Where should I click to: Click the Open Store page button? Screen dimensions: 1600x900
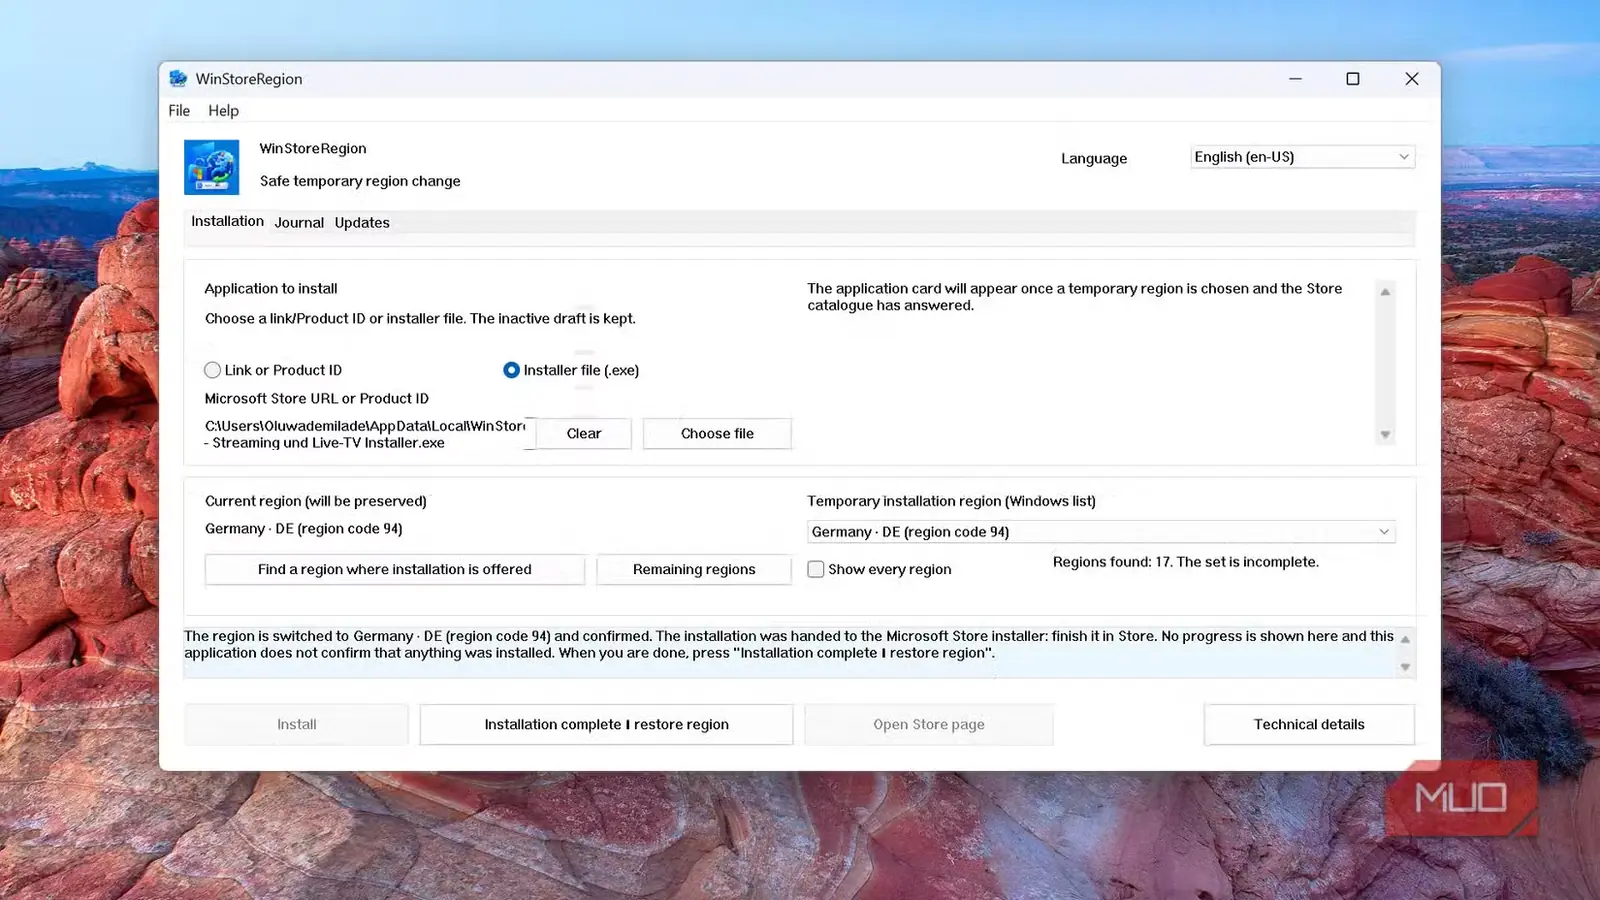click(x=929, y=724)
